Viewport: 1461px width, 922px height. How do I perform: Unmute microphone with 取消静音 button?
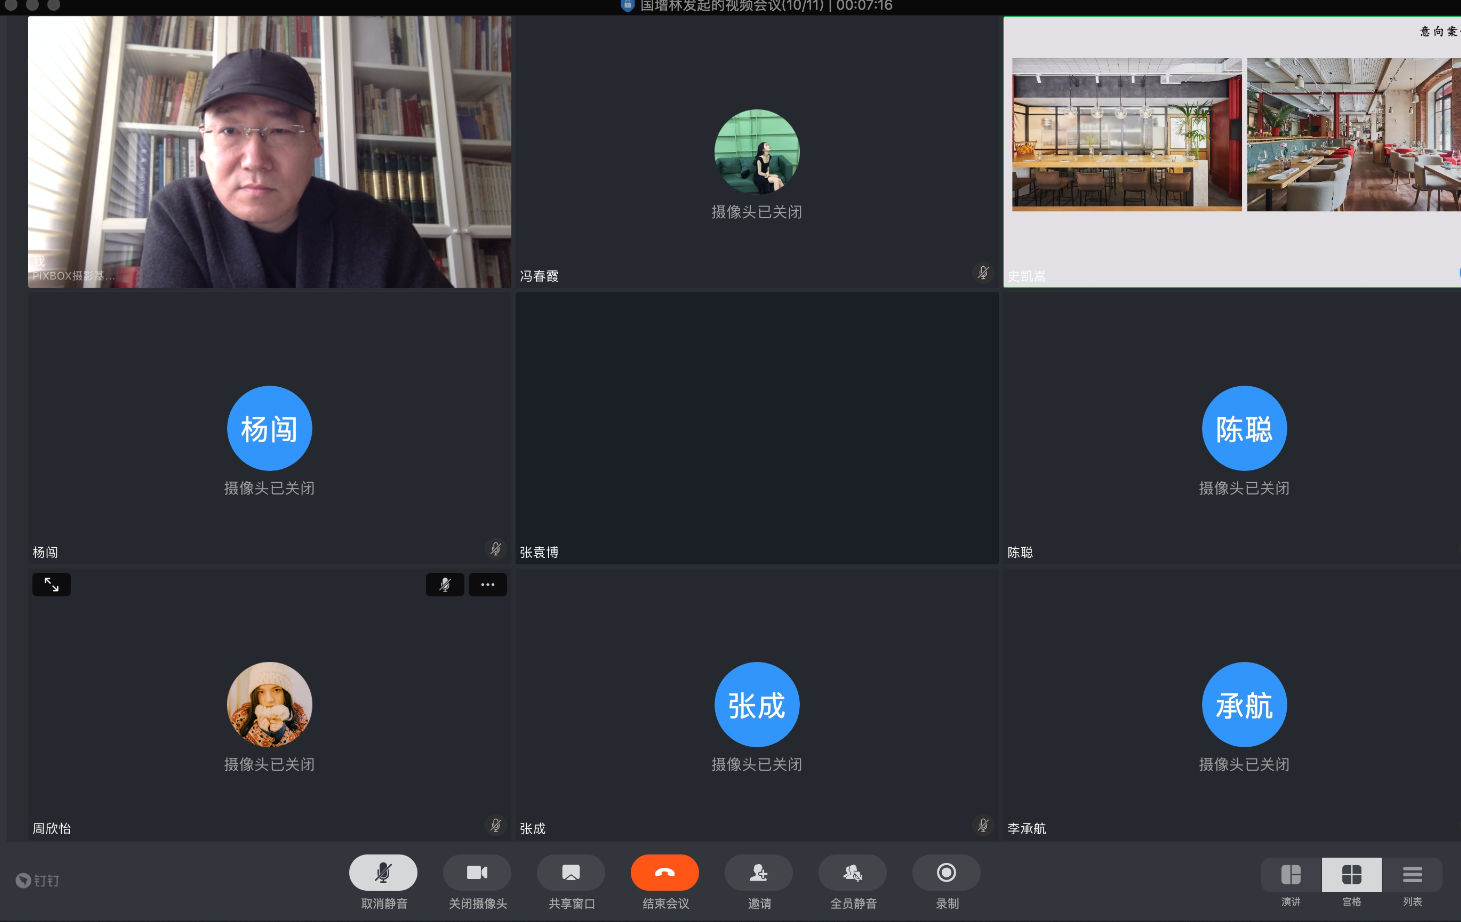point(383,873)
